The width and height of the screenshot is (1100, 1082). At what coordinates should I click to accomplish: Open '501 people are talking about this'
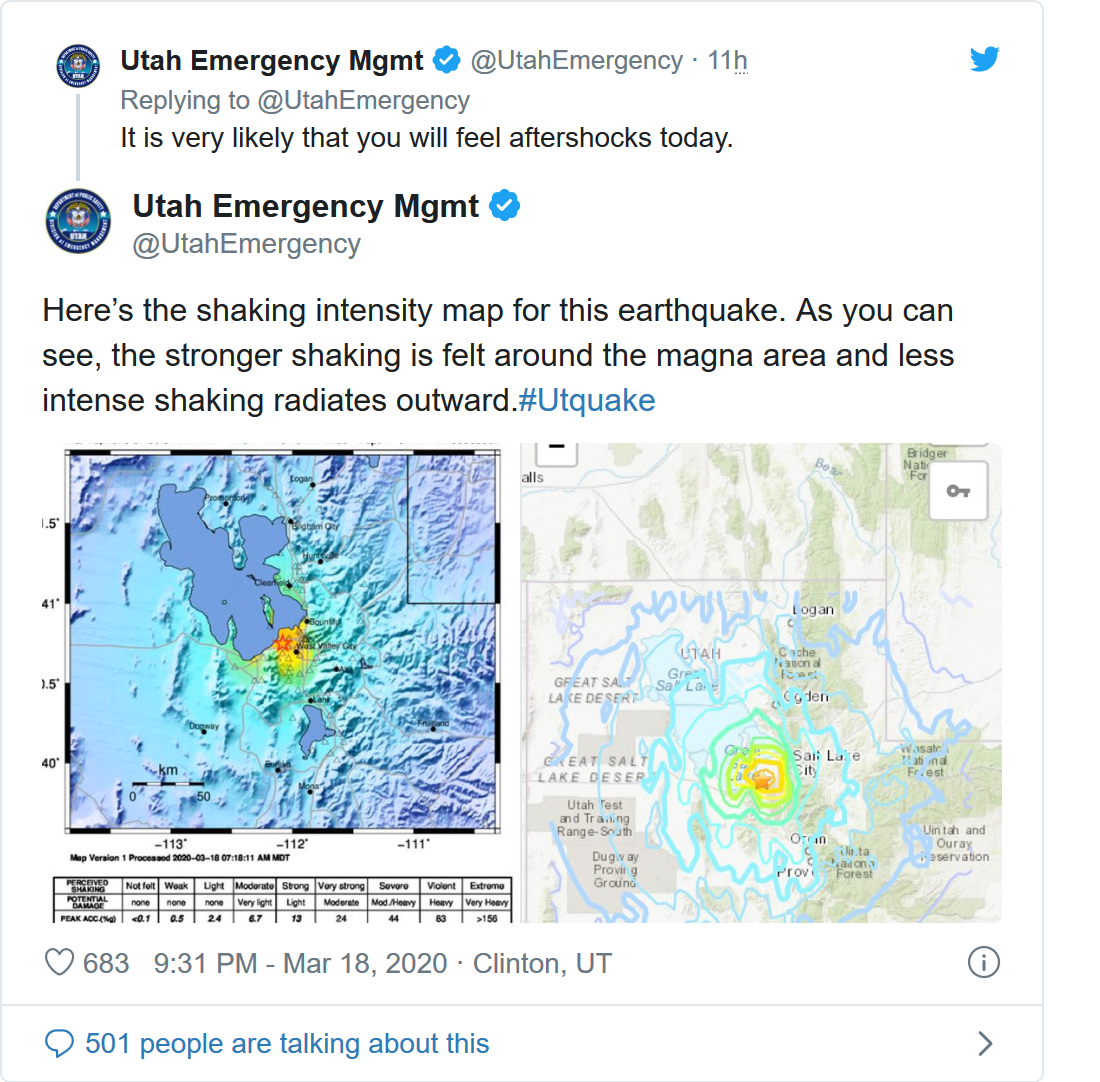(x=287, y=1044)
